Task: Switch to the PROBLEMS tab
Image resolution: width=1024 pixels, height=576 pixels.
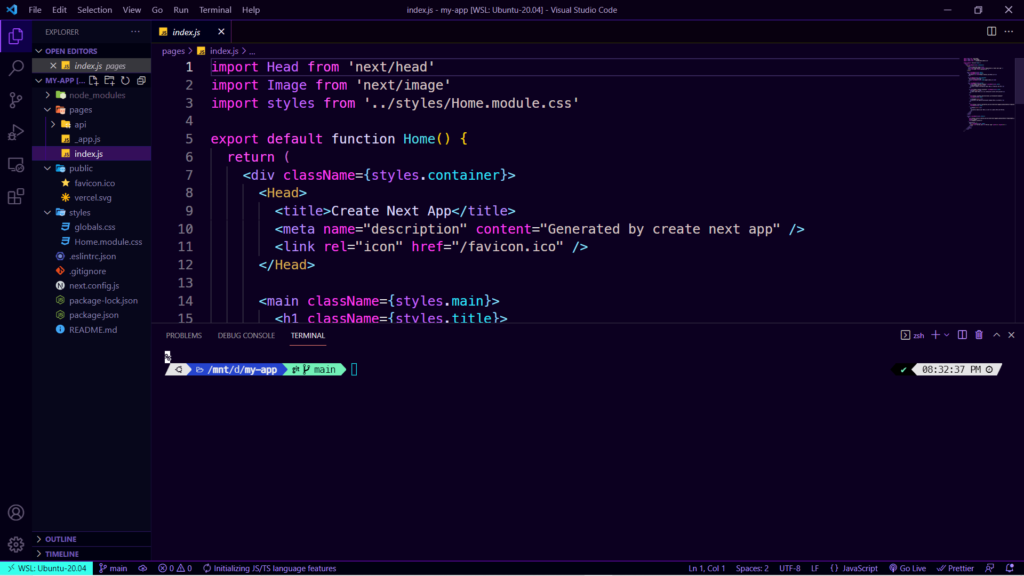Action: (x=184, y=335)
